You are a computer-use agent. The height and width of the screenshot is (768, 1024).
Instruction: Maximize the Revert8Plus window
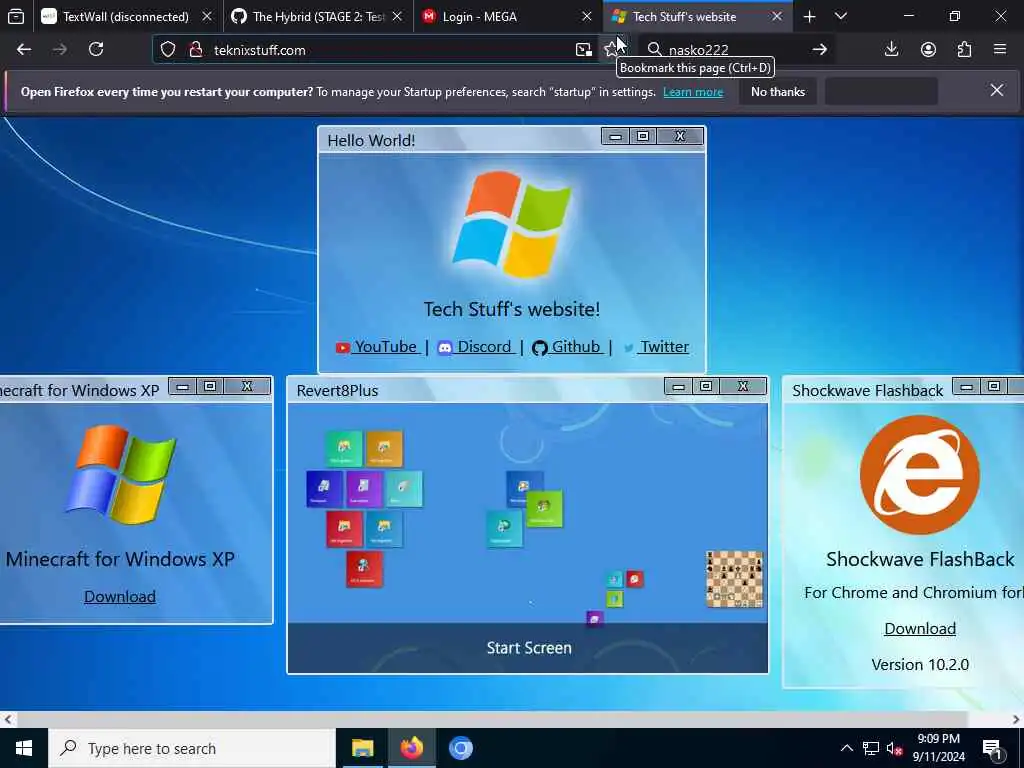click(706, 387)
